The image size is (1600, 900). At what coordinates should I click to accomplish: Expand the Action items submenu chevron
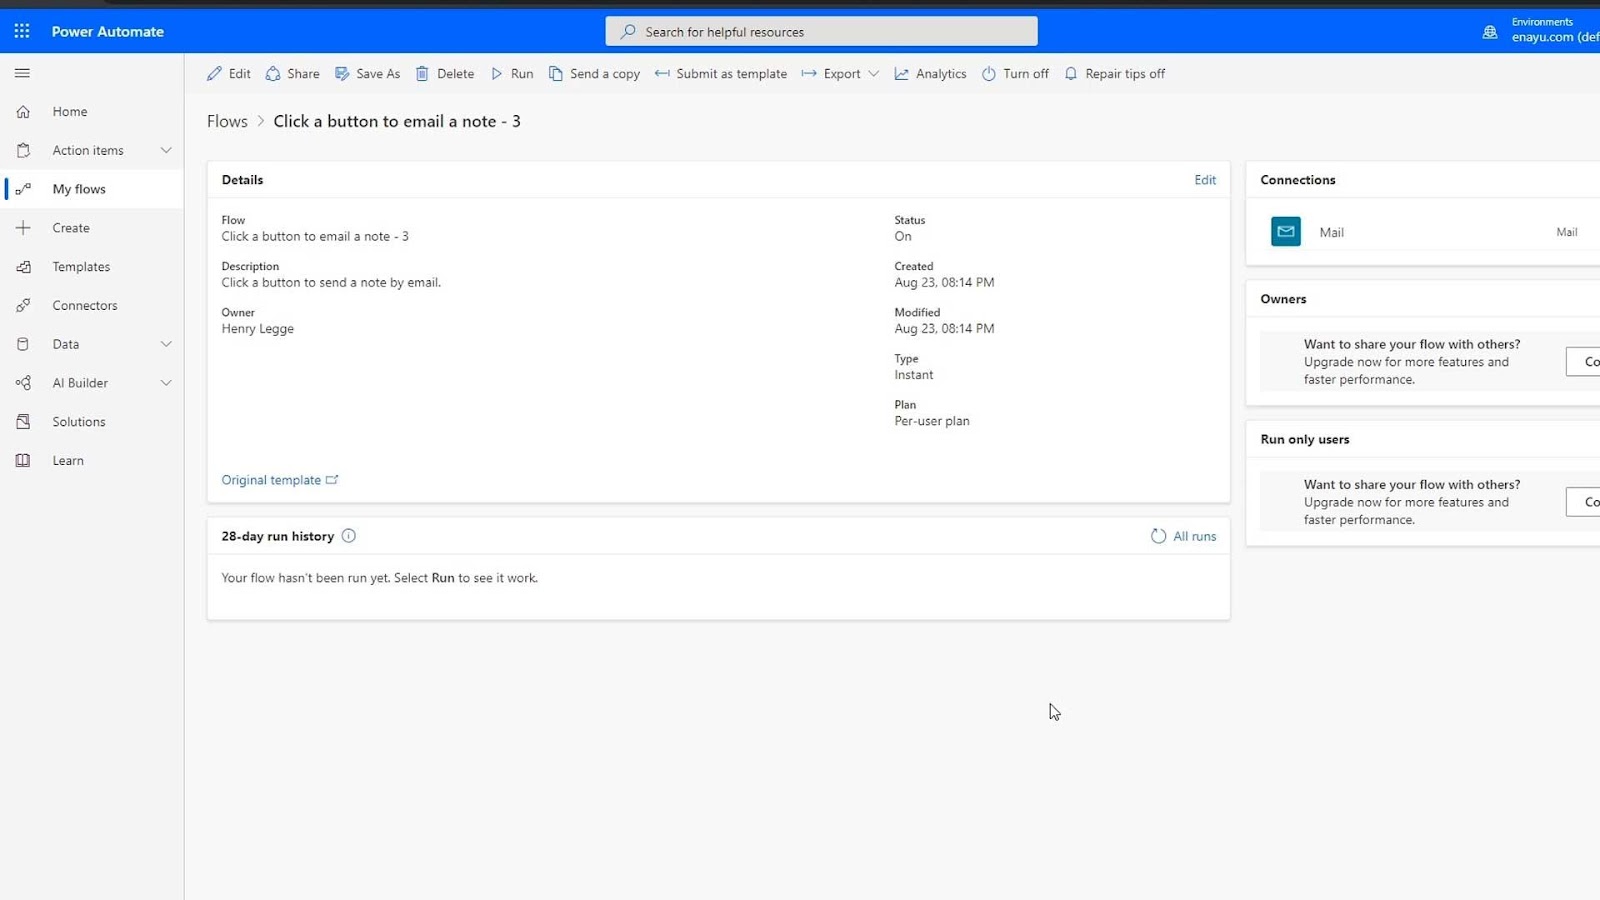166,151
